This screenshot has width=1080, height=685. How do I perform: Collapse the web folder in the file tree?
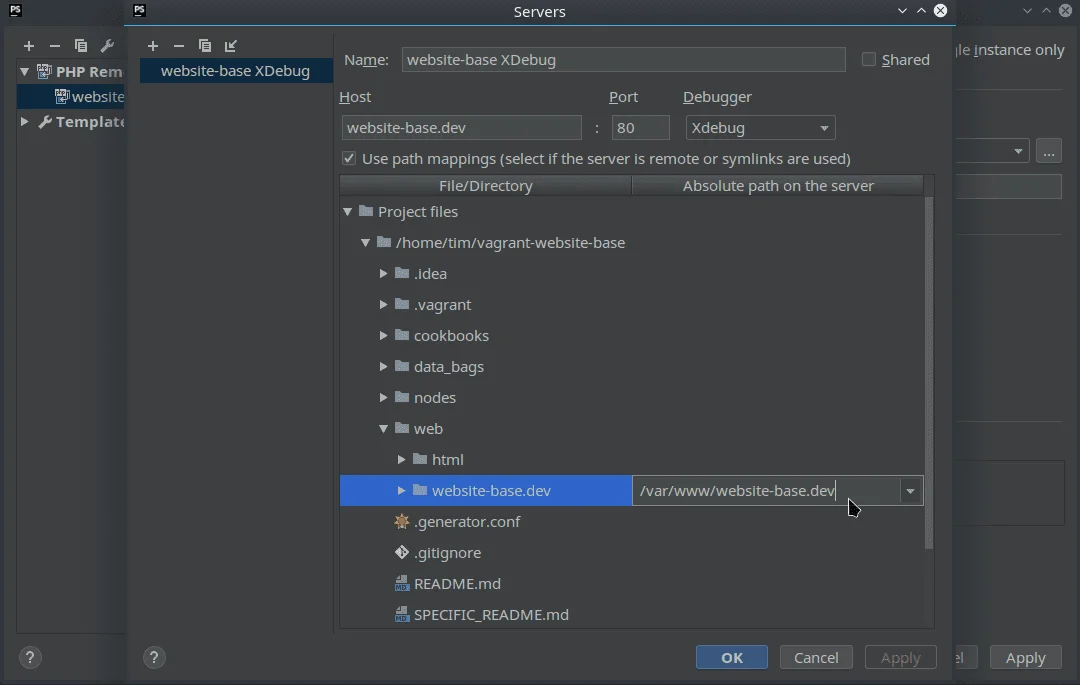click(383, 428)
